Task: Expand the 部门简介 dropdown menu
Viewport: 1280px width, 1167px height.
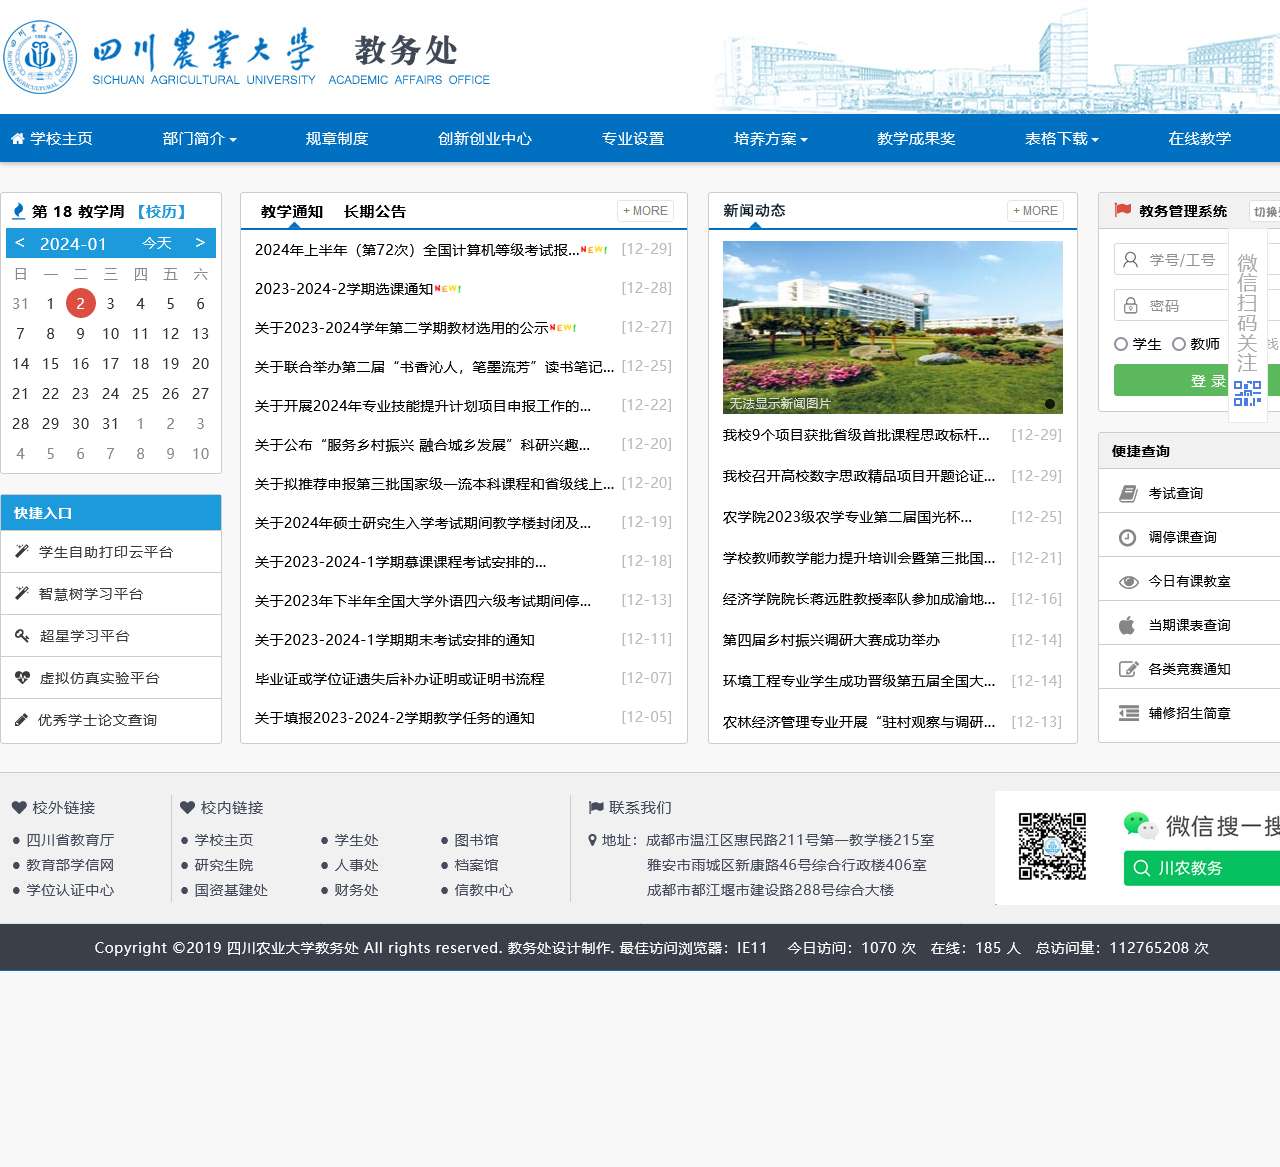Action: (199, 139)
